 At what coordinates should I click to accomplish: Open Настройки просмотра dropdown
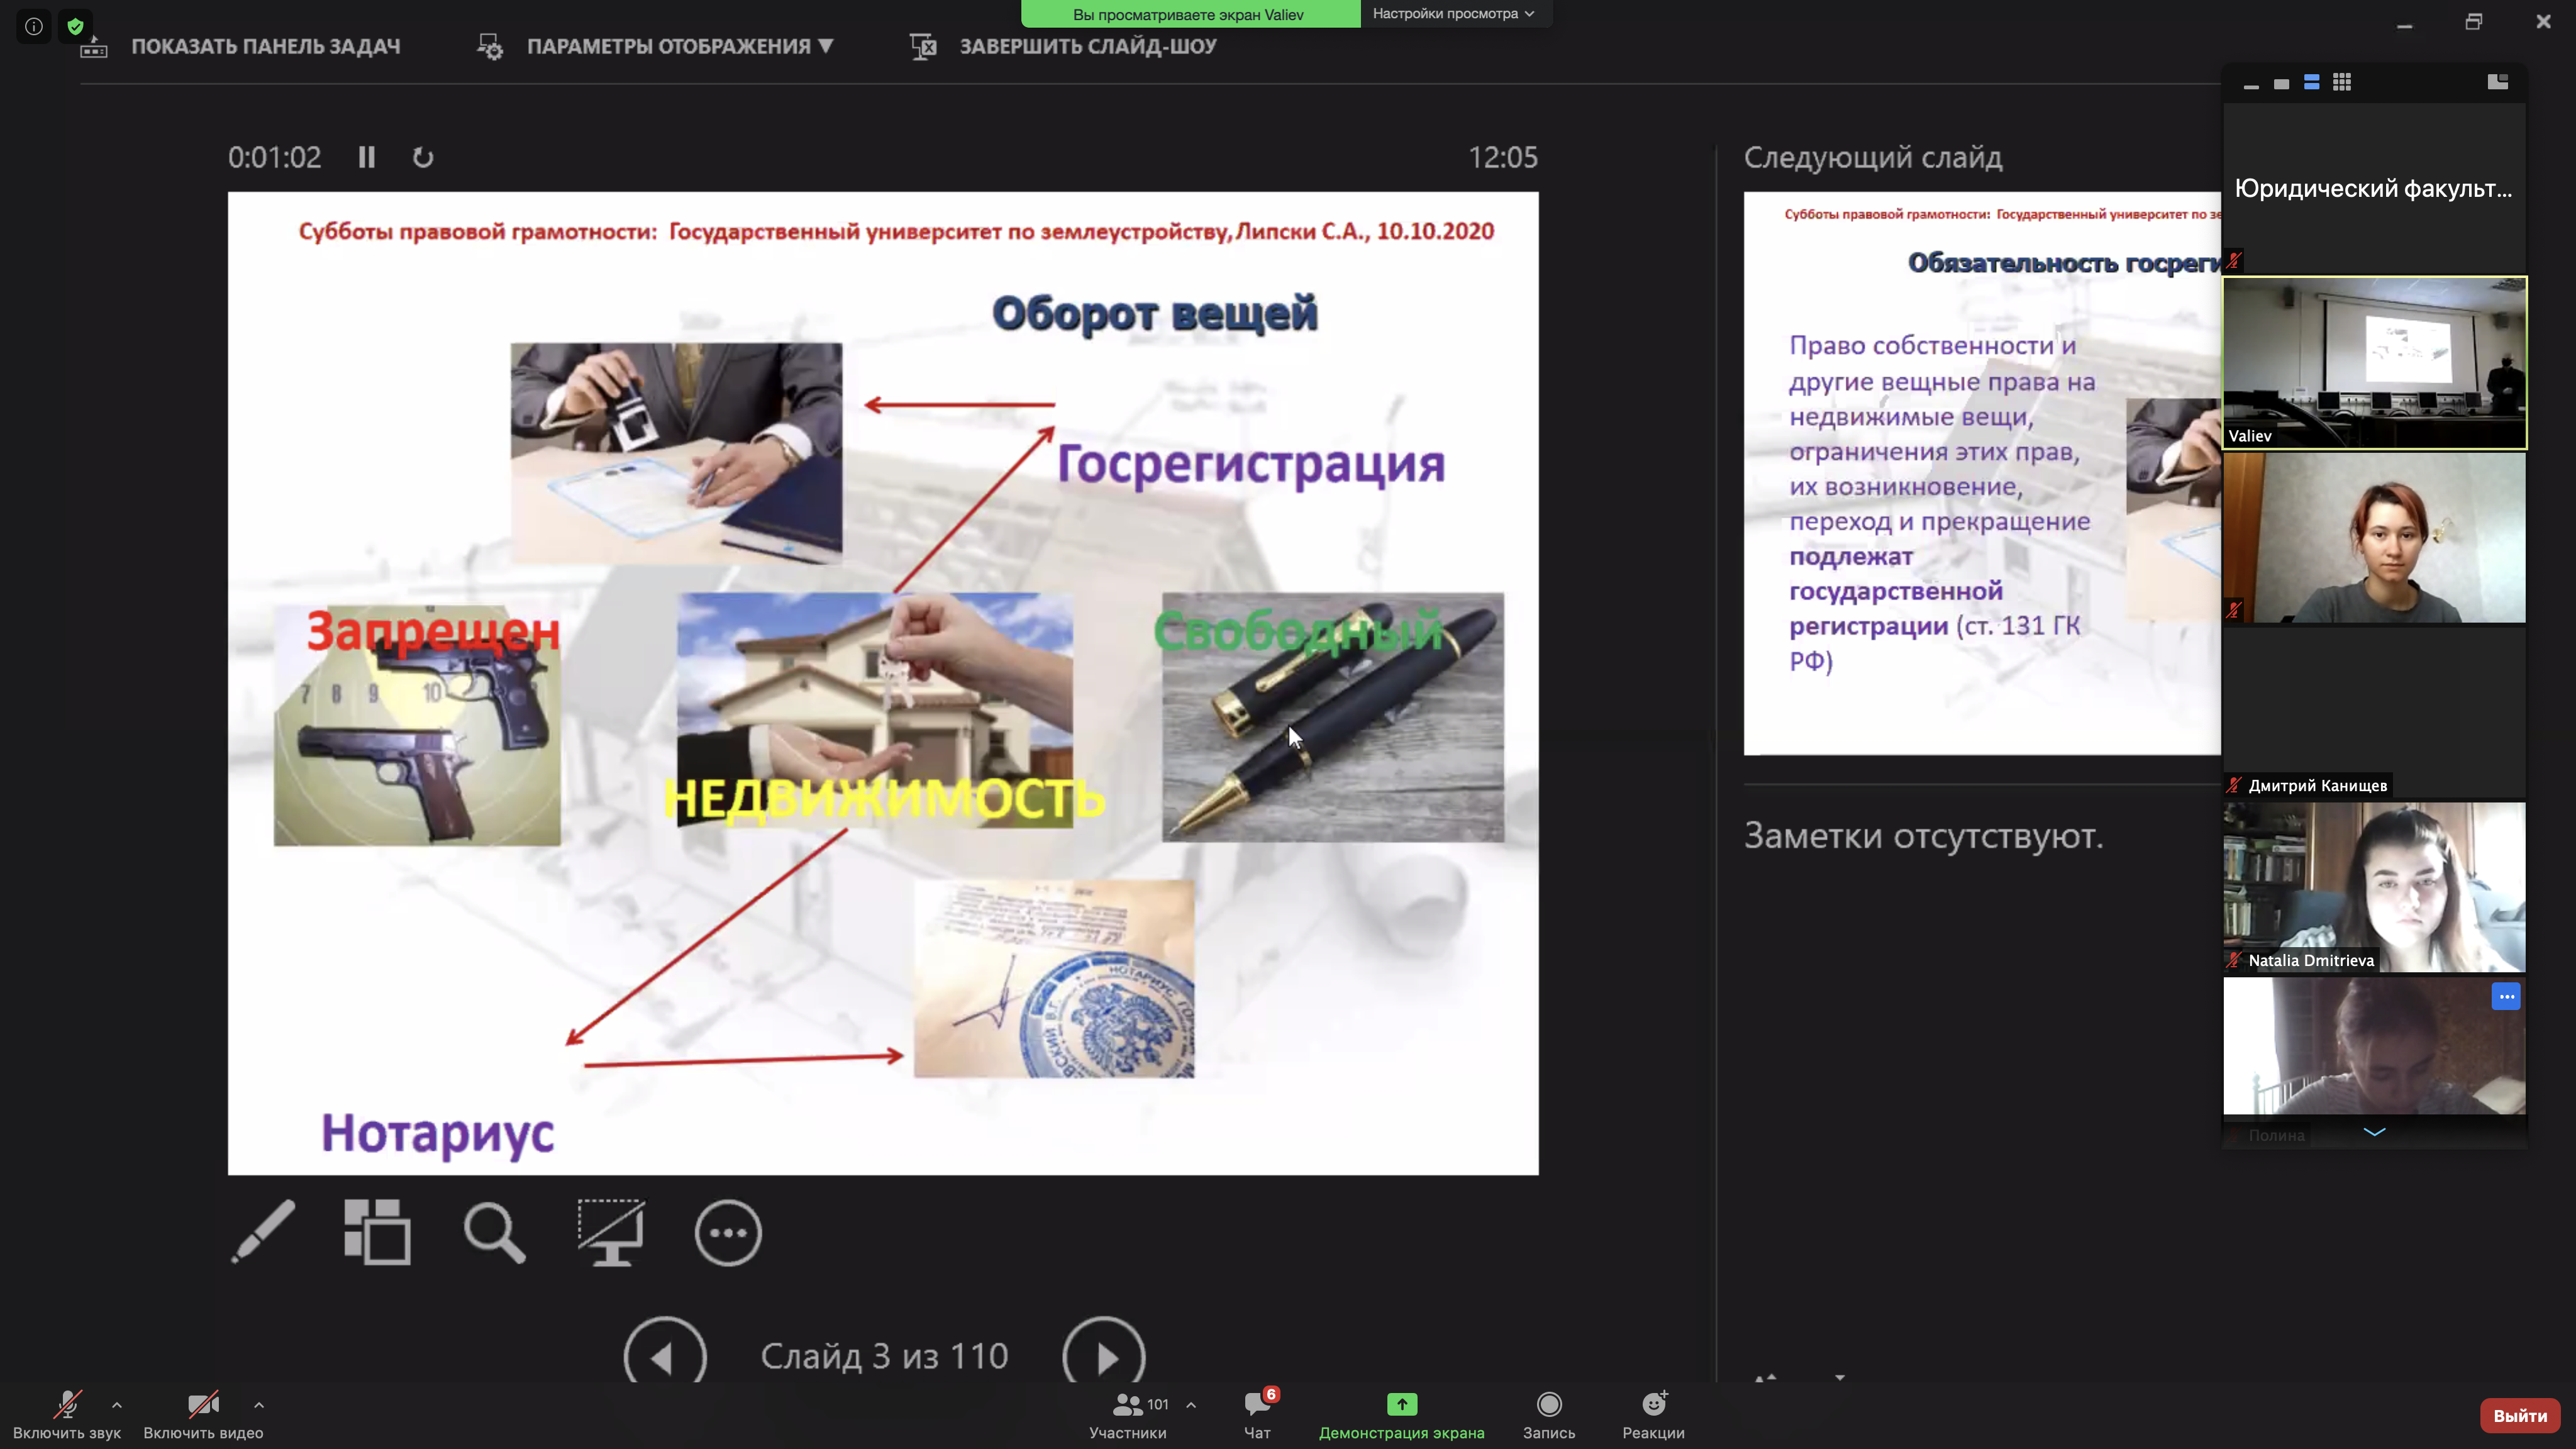[1453, 14]
